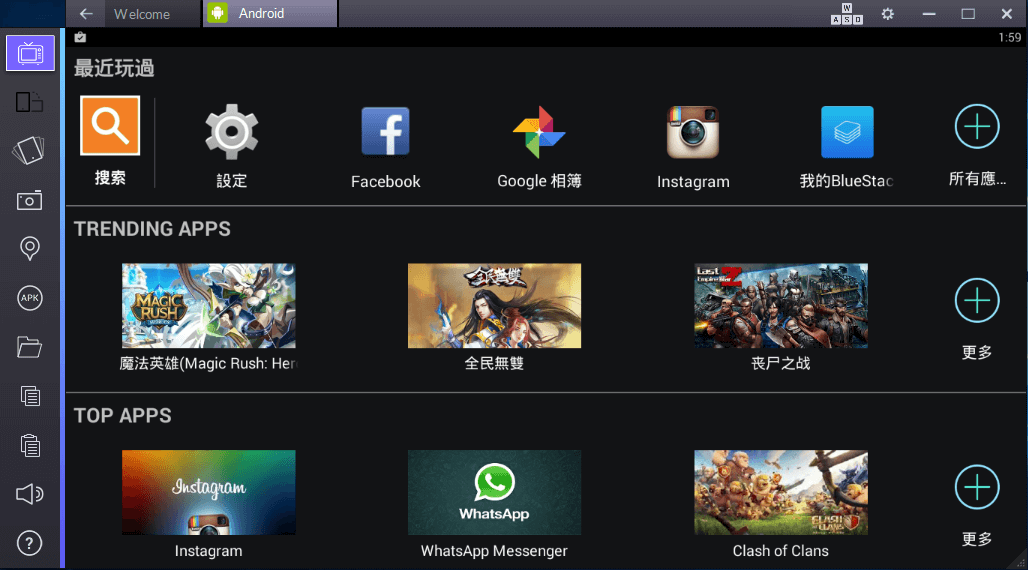Image resolution: width=1028 pixels, height=570 pixels.
Task: Click the 全民無雙 label text
Action: click(494, 363)
